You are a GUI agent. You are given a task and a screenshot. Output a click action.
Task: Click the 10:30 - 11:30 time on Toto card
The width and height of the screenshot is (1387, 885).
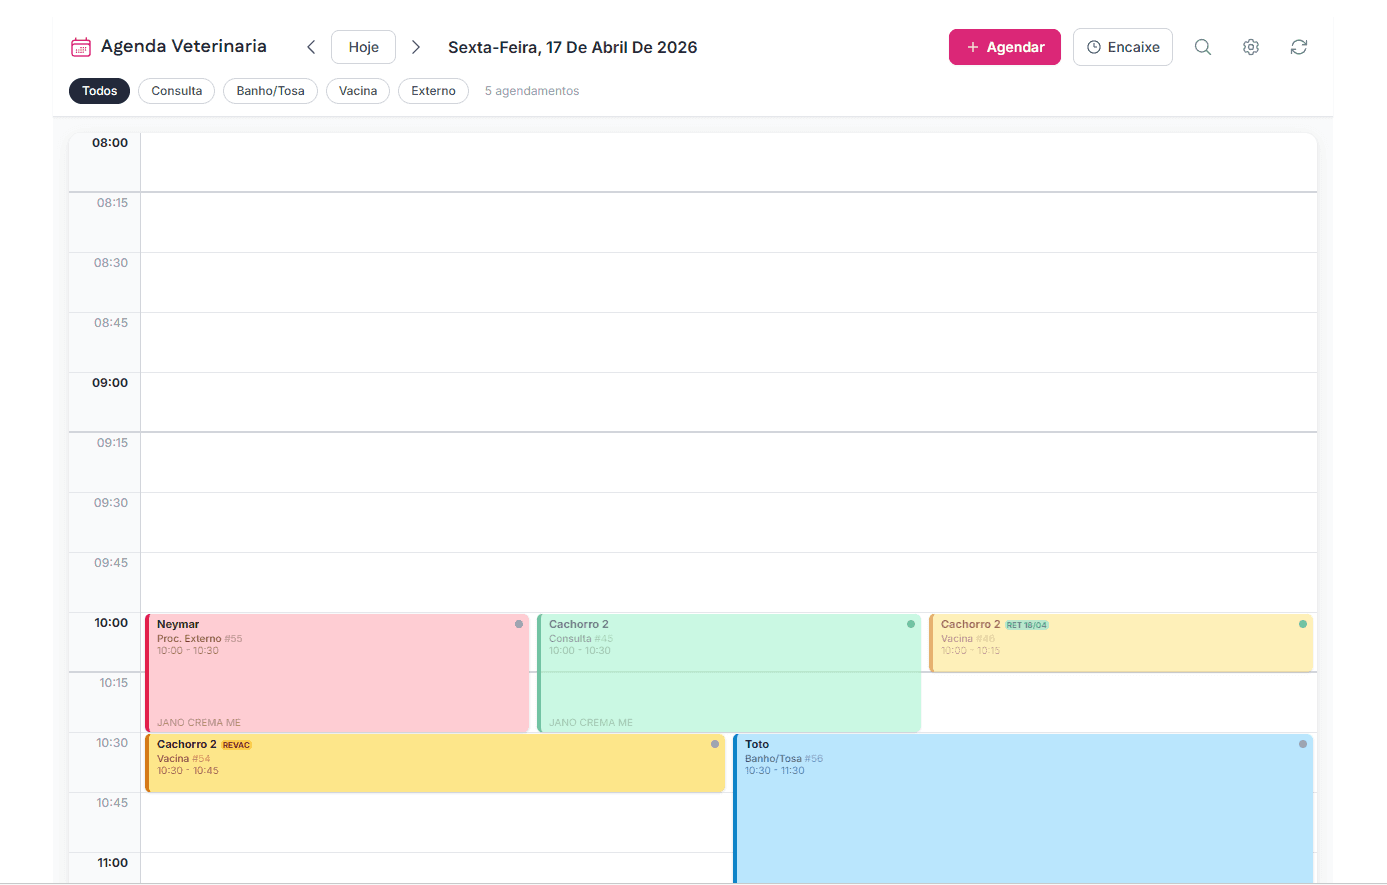(775, 771)
